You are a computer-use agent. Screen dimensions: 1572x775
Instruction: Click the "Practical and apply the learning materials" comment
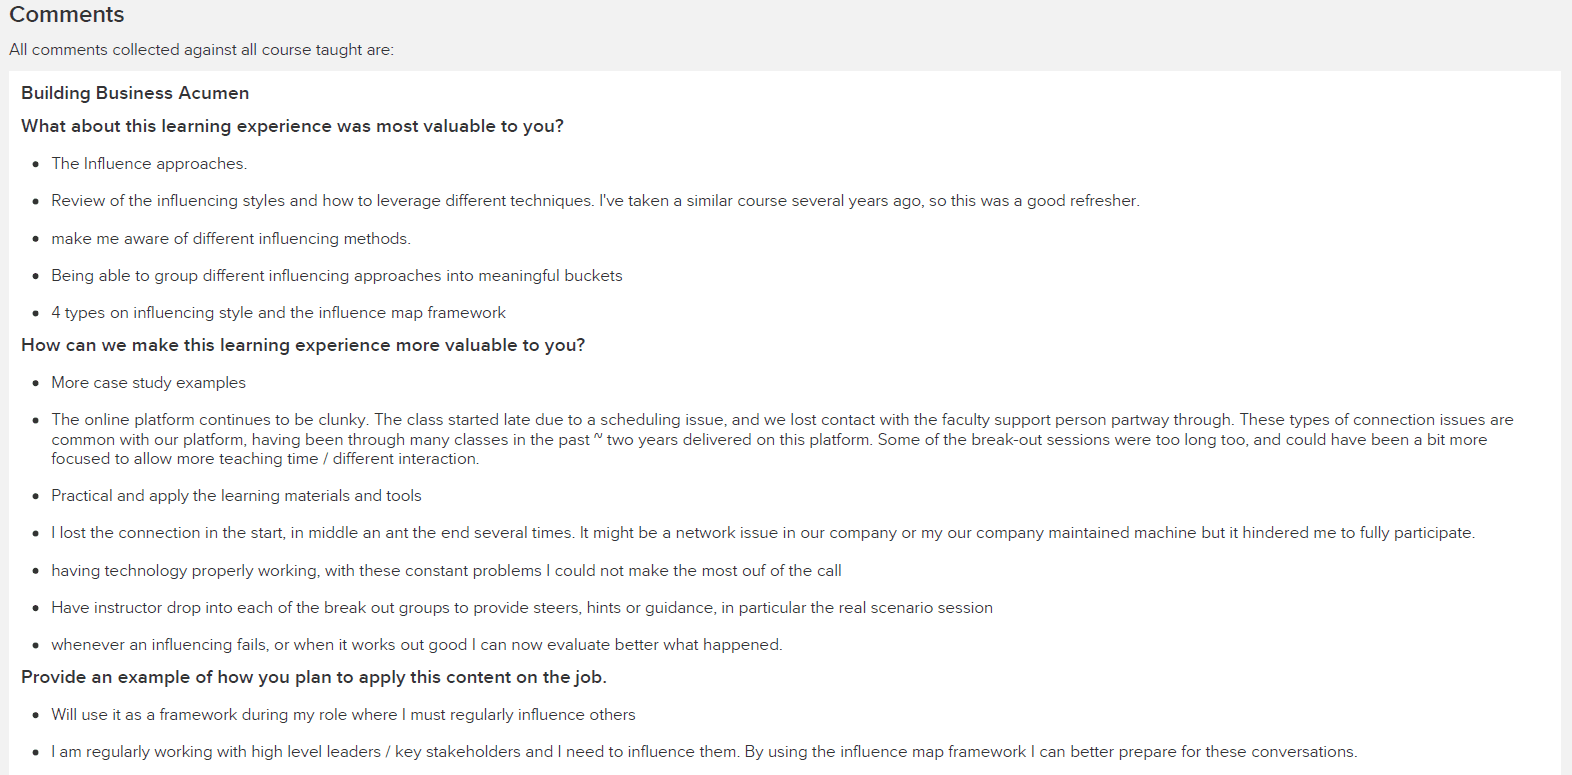click(237, 496)
